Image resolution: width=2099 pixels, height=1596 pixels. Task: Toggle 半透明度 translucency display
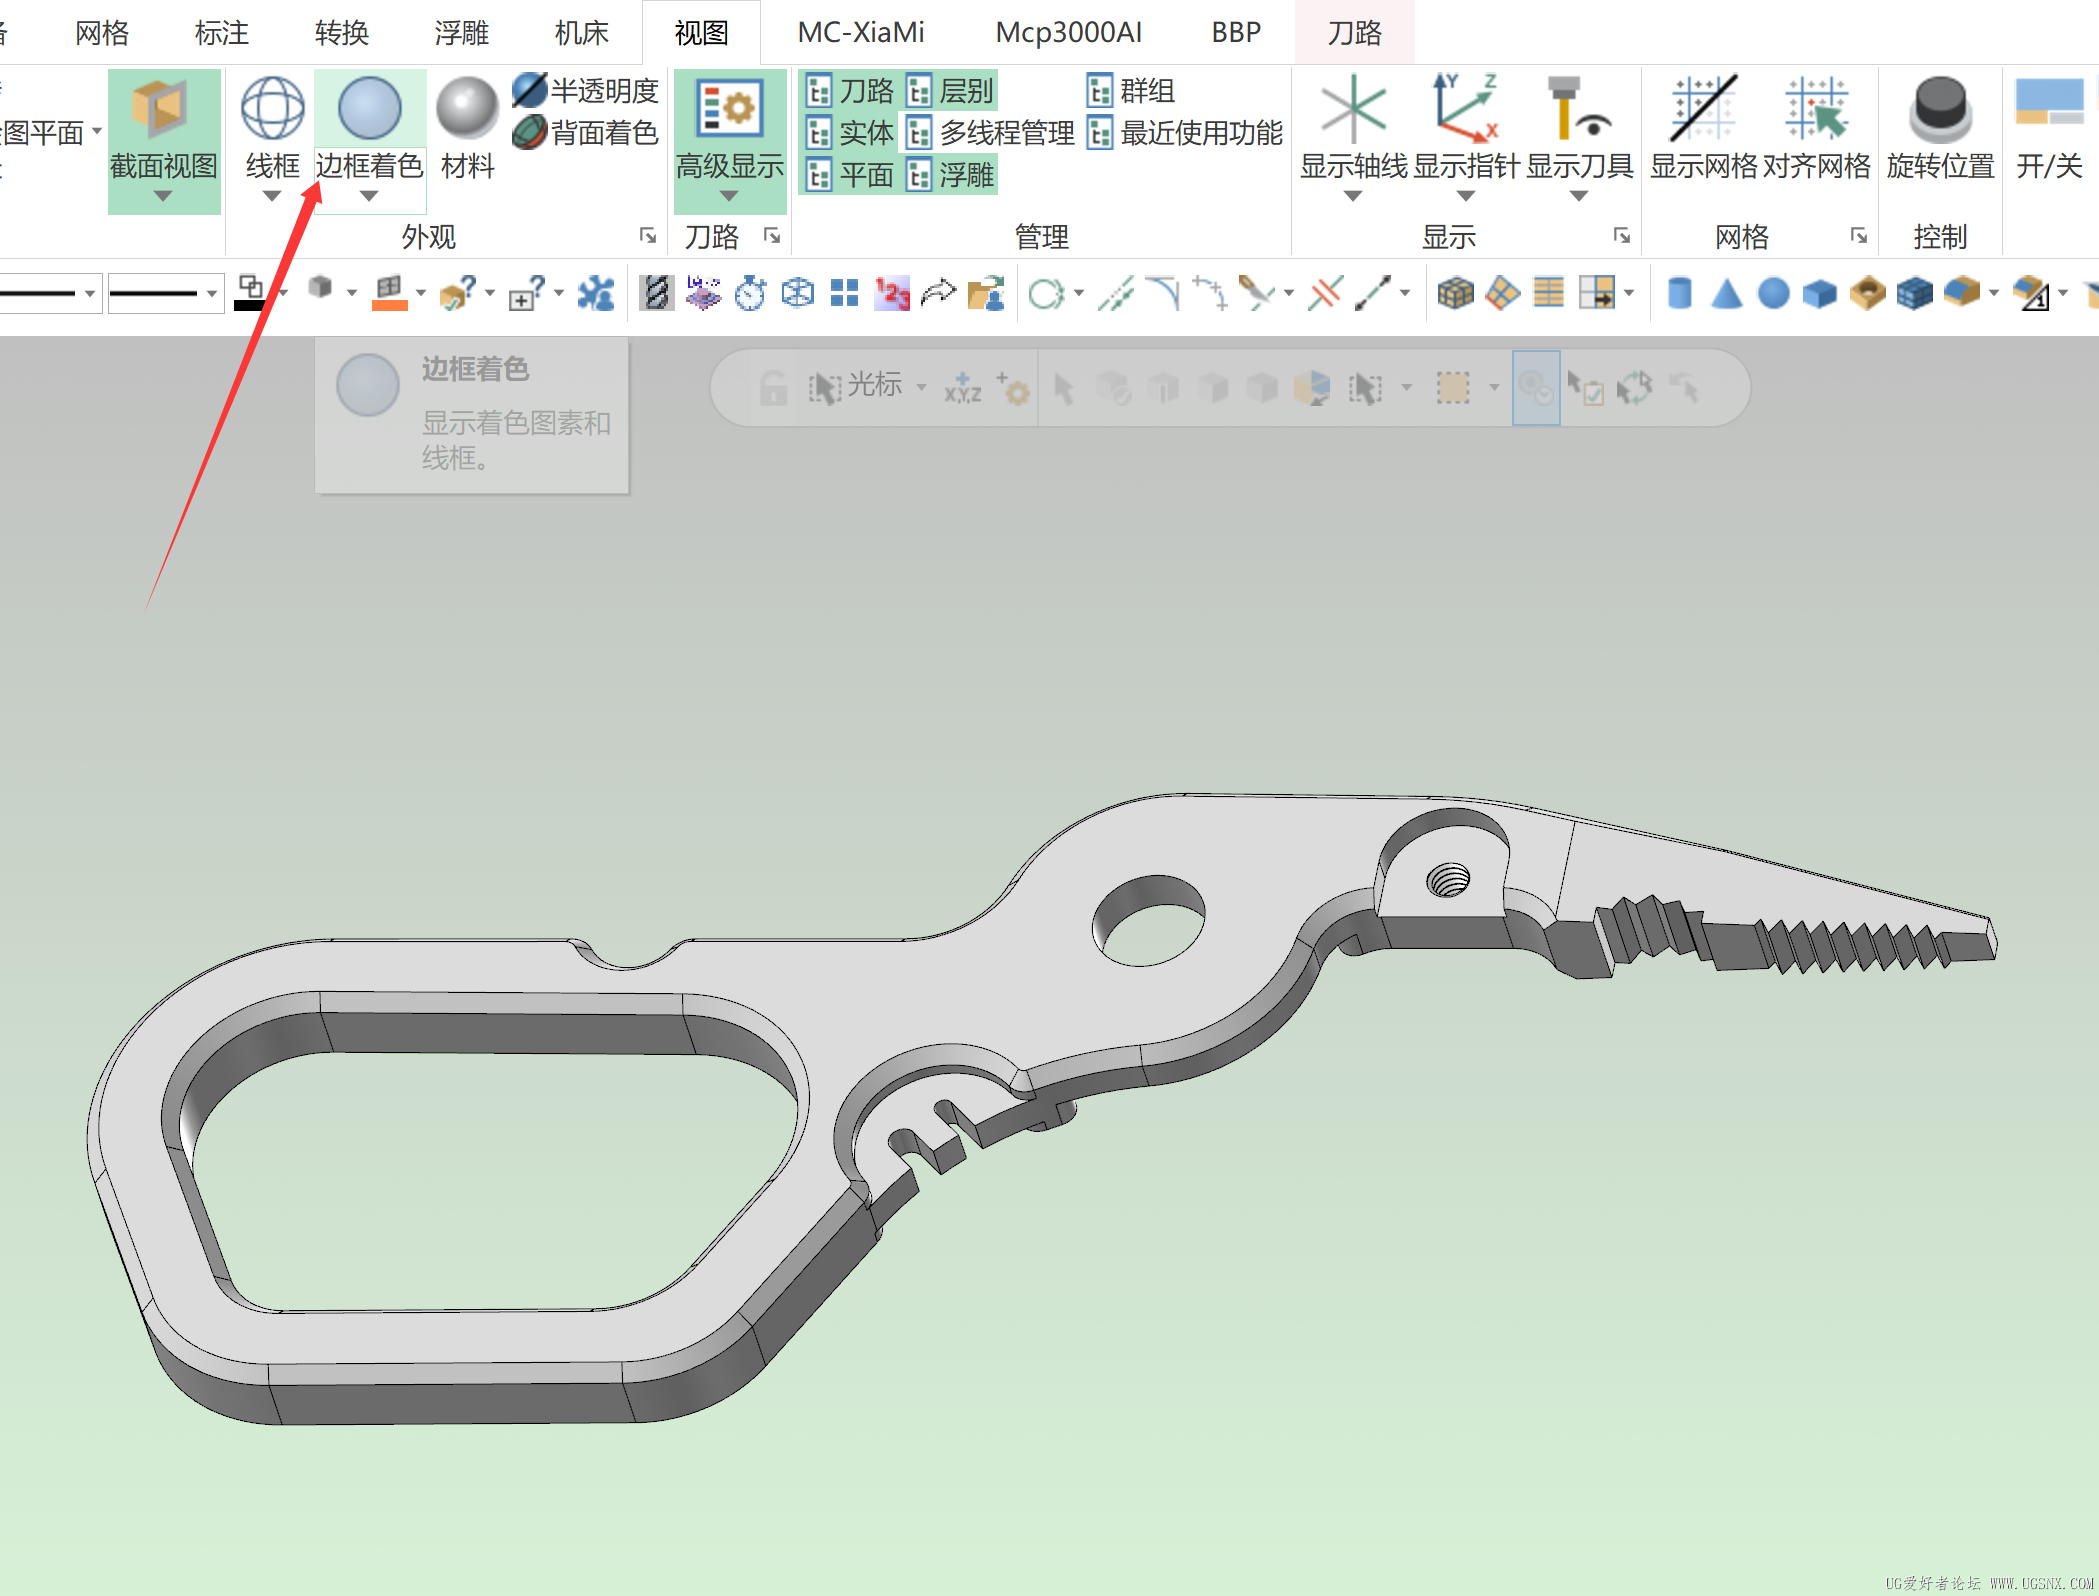(585, 91)
